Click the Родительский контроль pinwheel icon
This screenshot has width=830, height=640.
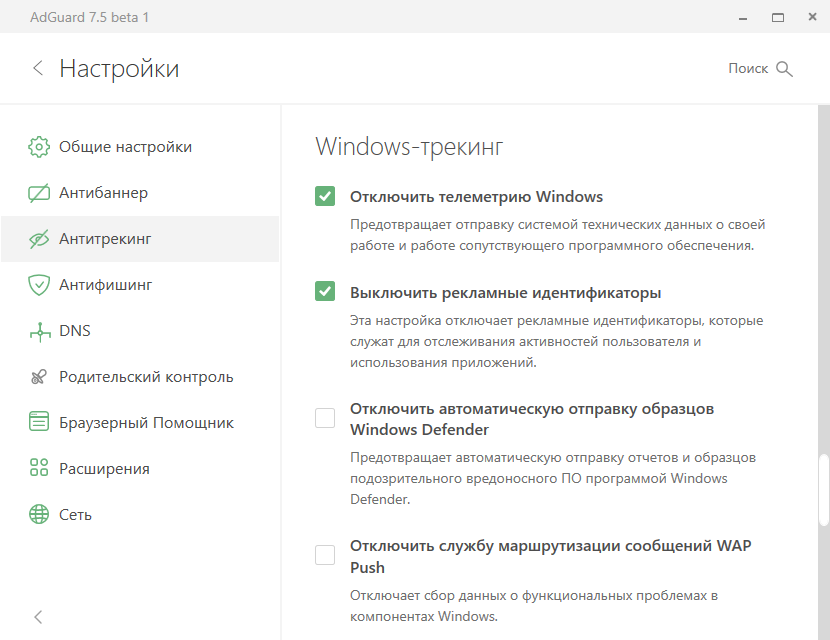click(39, 377)
